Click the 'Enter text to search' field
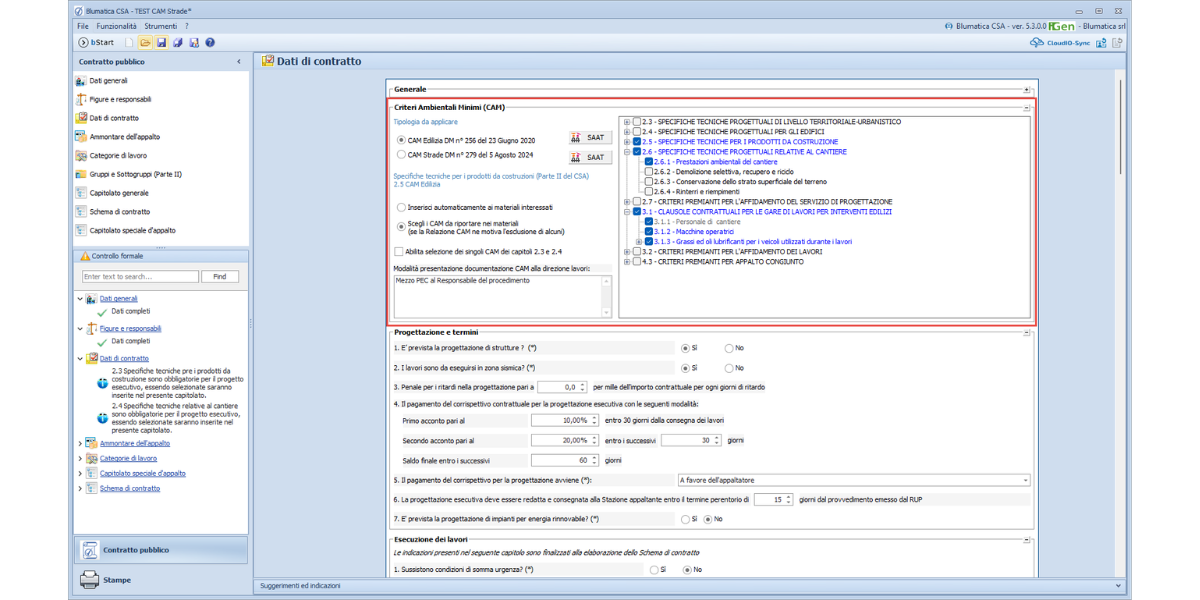This screenshot has height=600, width=1200. click(140, 277)
